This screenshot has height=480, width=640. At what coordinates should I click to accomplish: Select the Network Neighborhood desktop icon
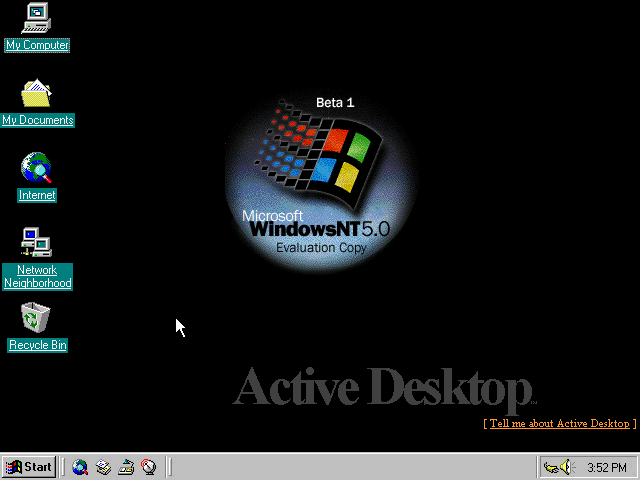pos(36,242)
